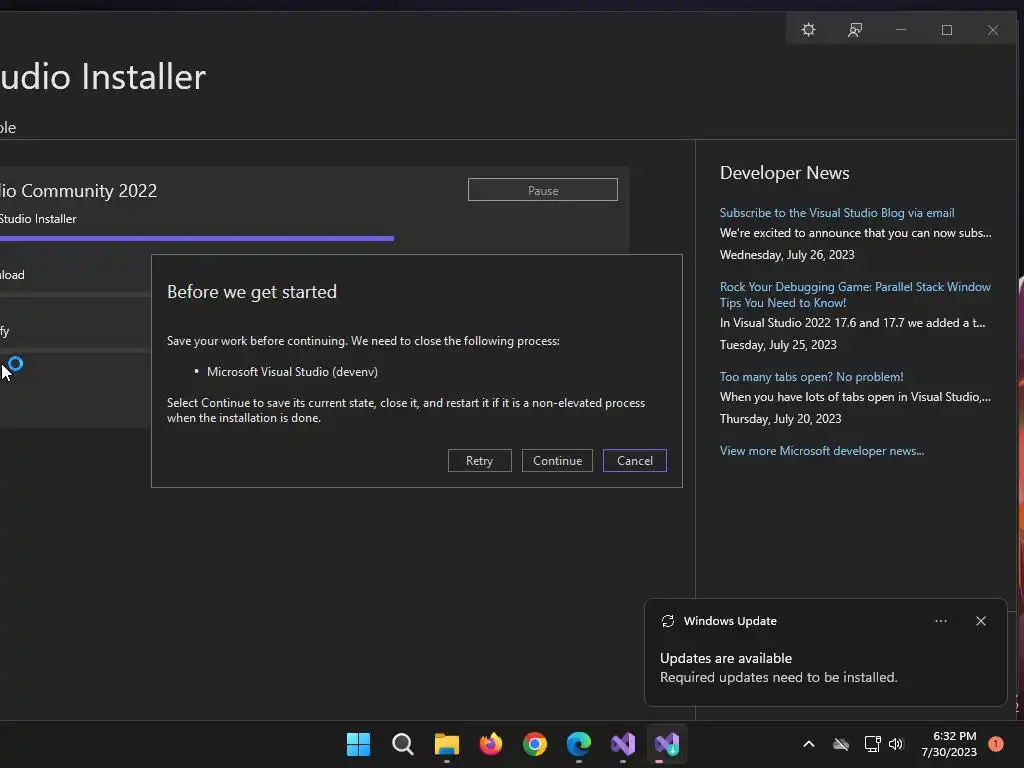Switch to Visual Studio in taskbar
The height and width of the screenshot is (768, 1024).
pyautogui.click(x=623, y=744)
